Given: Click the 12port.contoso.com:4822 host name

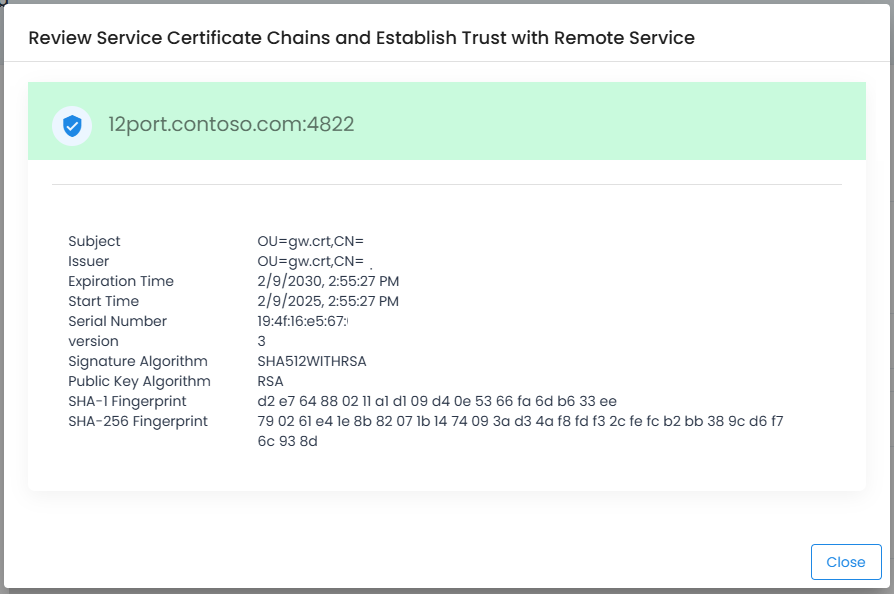Looking at the screenshot, I should tap(231, 125).
